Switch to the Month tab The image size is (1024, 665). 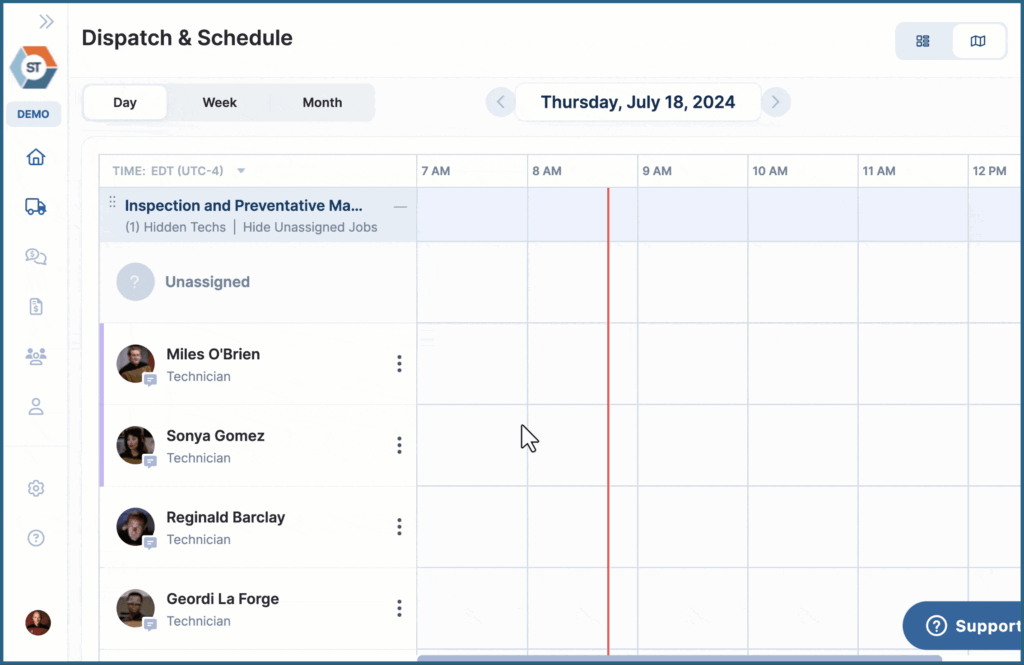pos(322,102)
